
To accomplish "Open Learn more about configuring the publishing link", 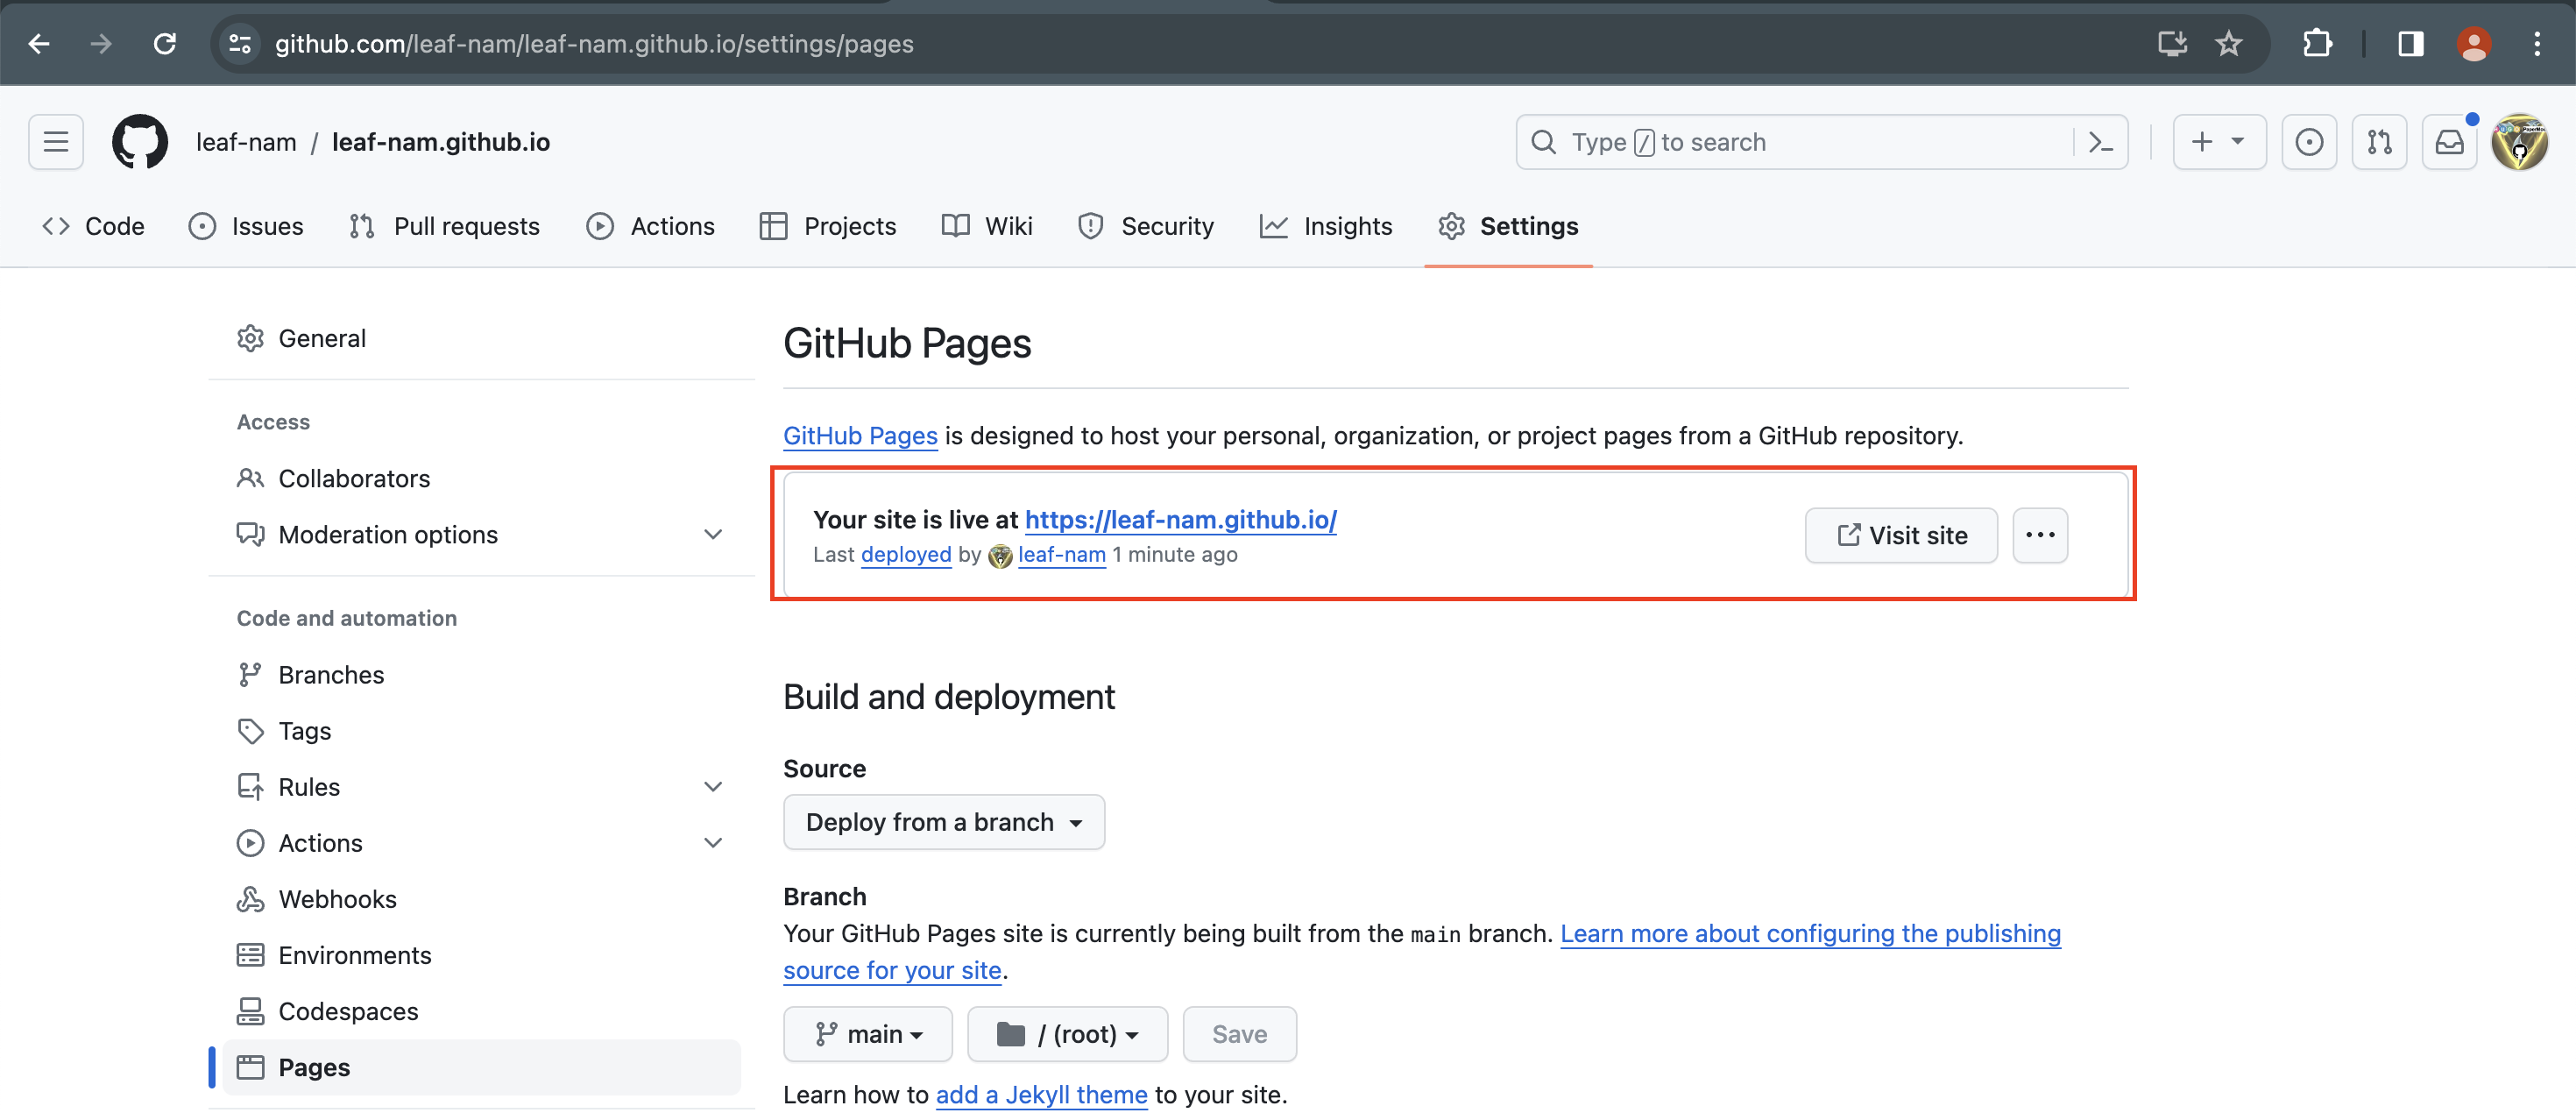I will tap(1810, 934).
